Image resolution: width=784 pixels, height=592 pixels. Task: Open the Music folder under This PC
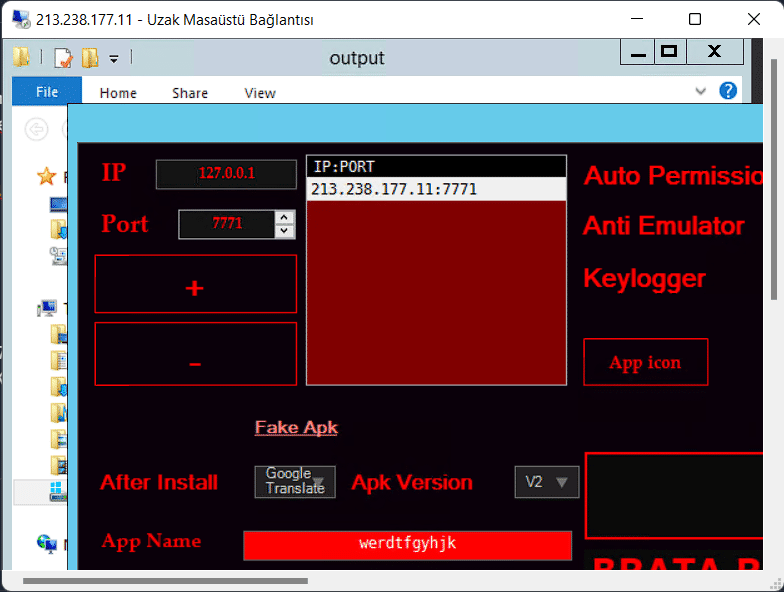(x=58, y=412)
